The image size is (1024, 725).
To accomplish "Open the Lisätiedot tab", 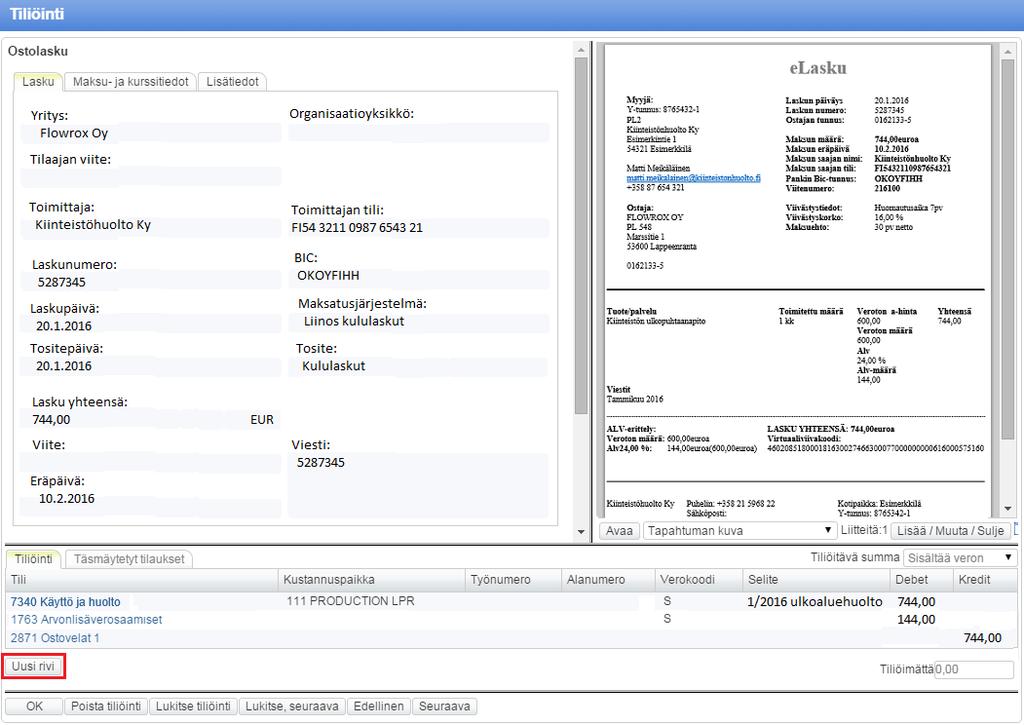I will (x=232, y=82).
